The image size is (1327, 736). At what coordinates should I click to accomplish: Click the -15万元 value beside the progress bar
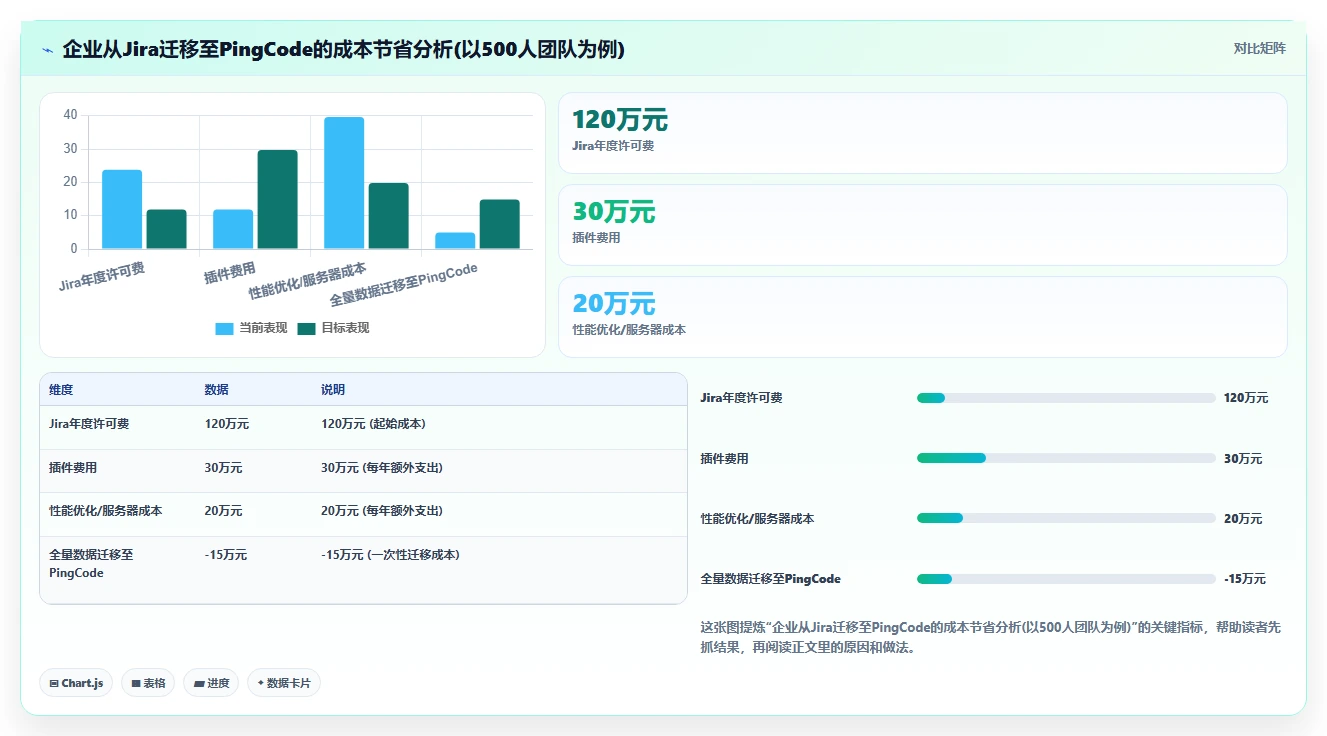tap(1245, 579)
